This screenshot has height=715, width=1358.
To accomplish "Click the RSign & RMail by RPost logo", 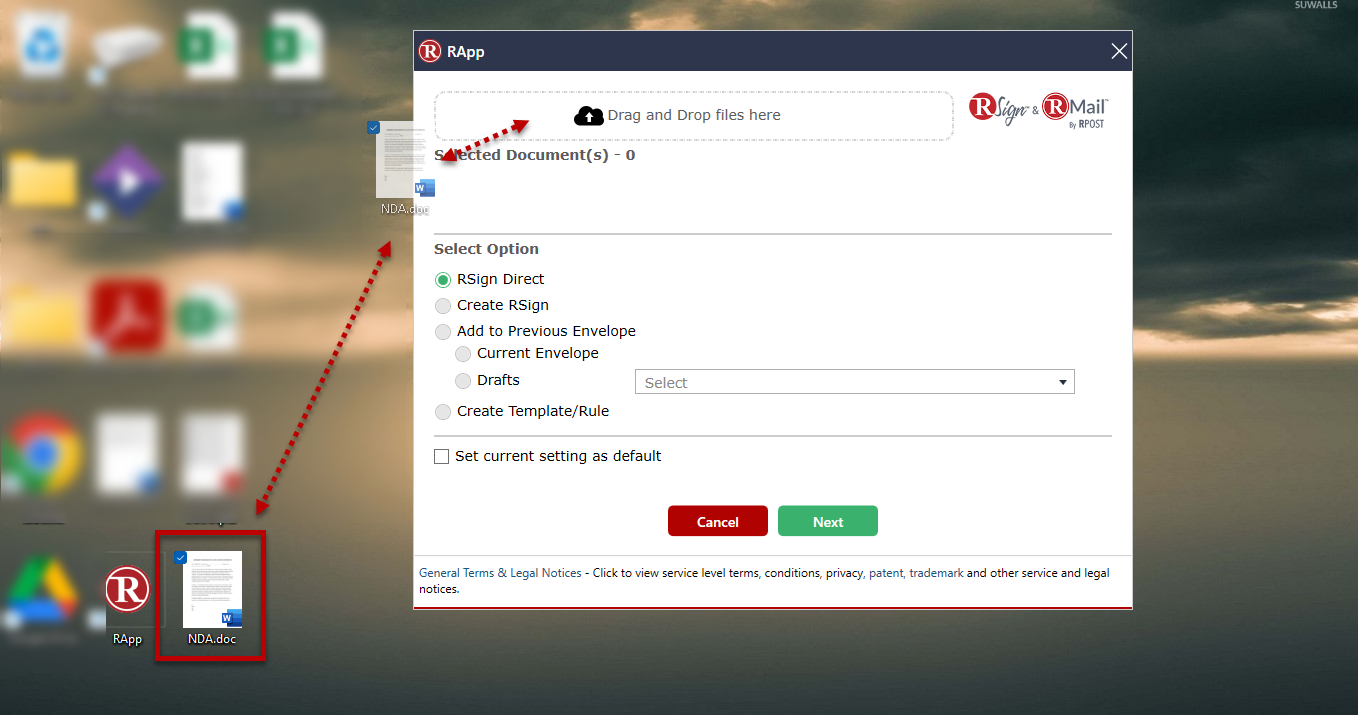I will [1039, 110].
